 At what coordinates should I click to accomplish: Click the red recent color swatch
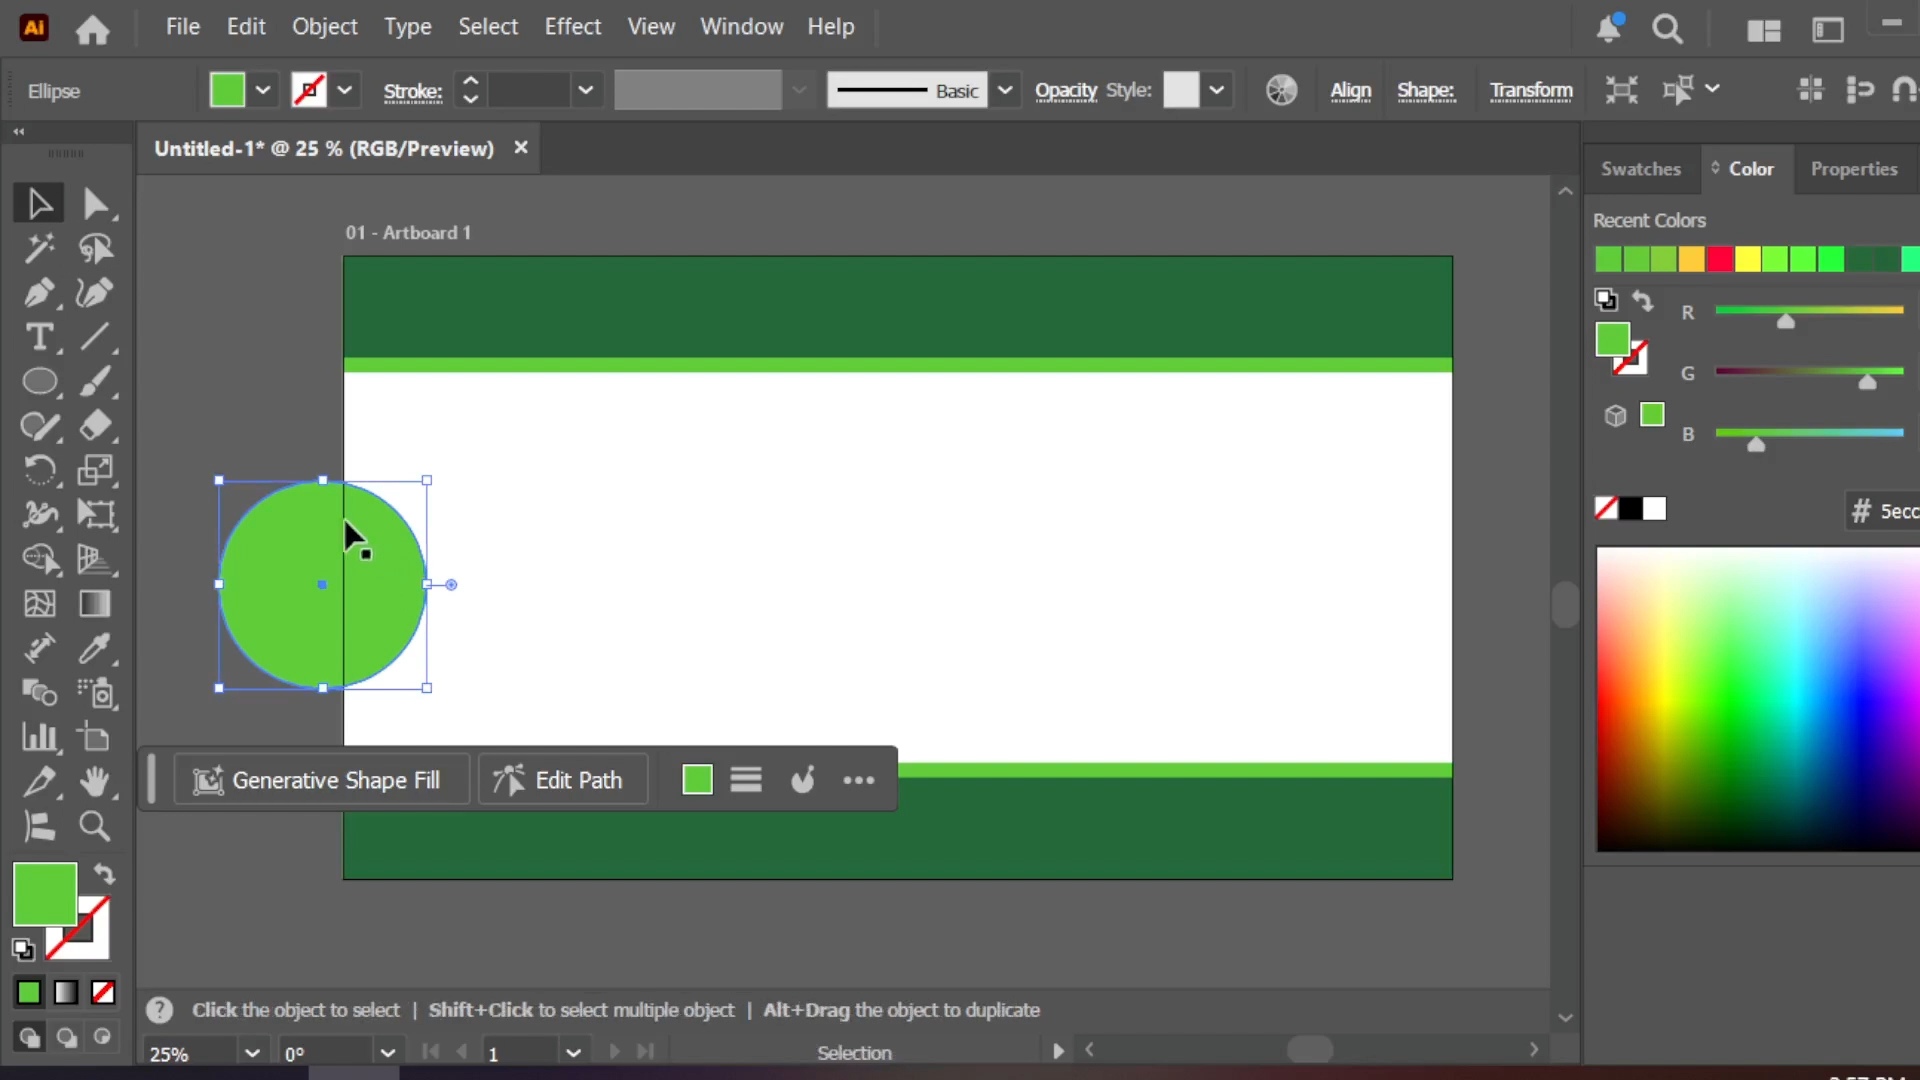1719,259
